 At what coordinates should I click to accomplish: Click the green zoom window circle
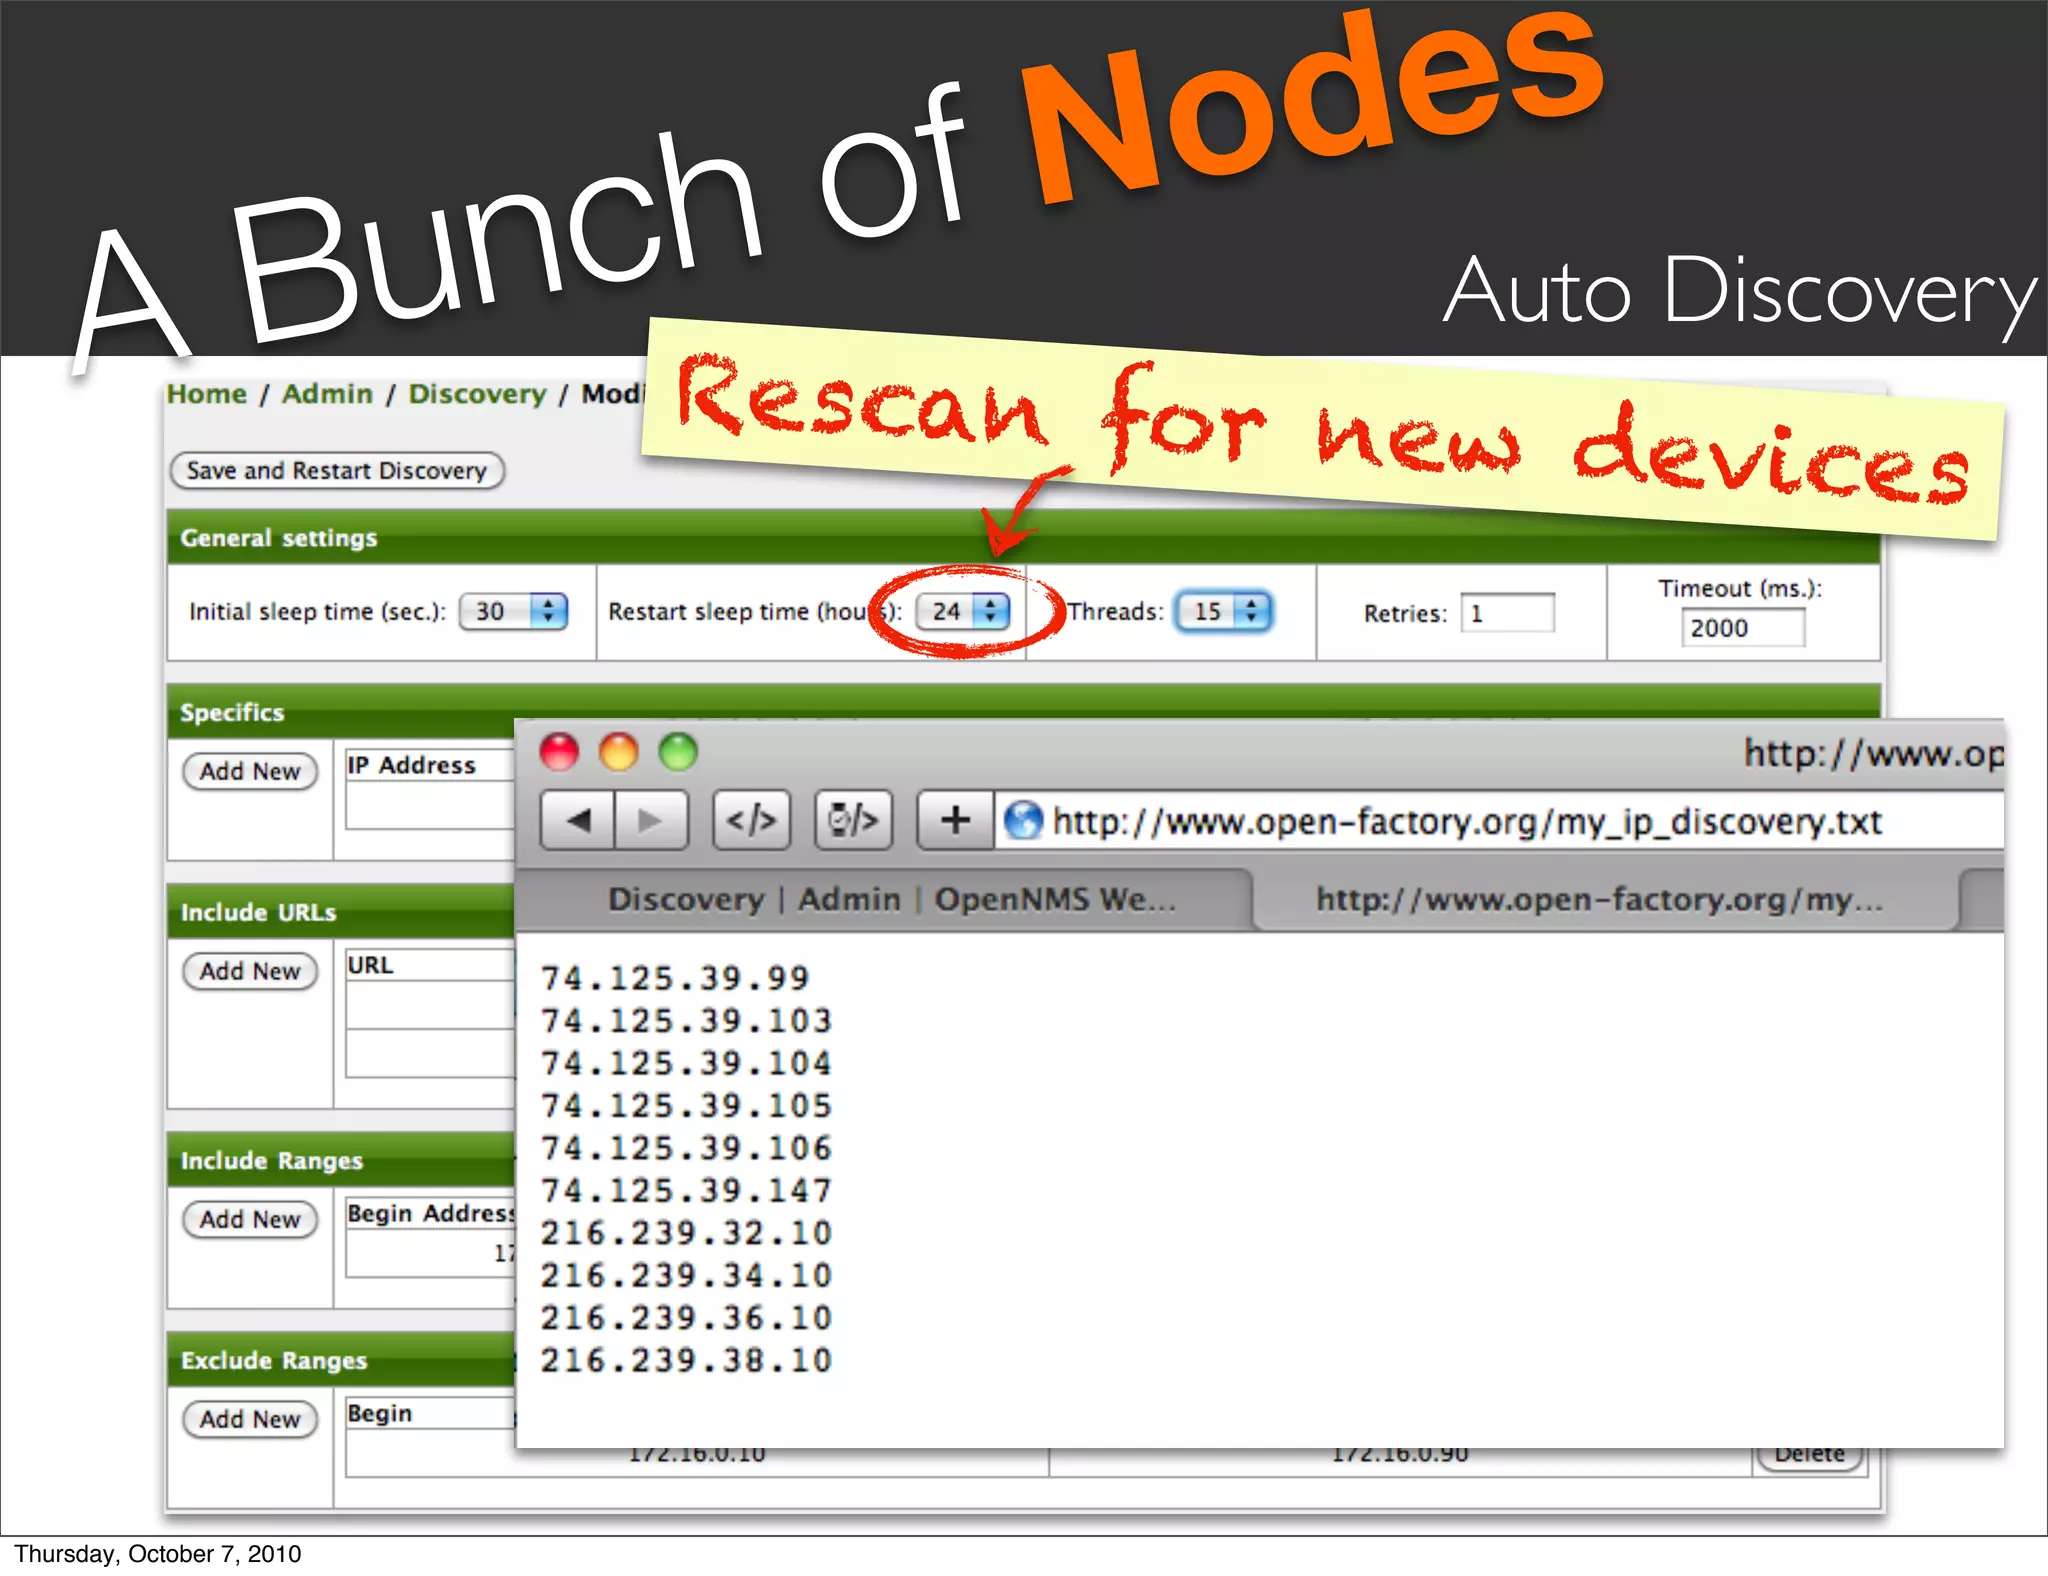pyautogui.click(x=678, y=752)
